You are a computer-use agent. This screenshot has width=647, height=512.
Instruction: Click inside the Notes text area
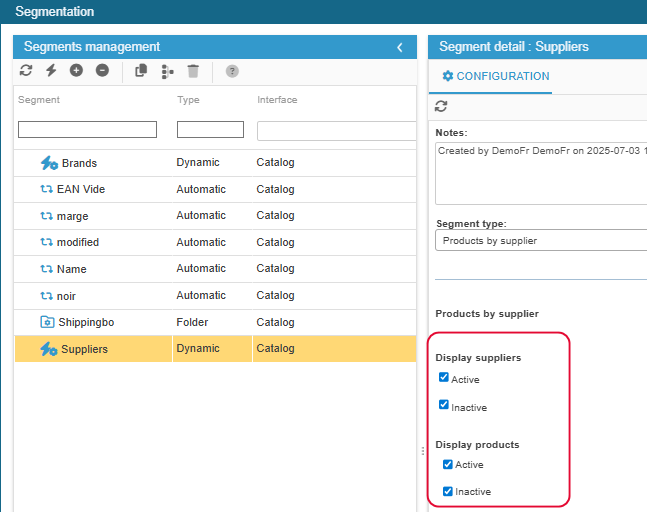tap(541, 173)
